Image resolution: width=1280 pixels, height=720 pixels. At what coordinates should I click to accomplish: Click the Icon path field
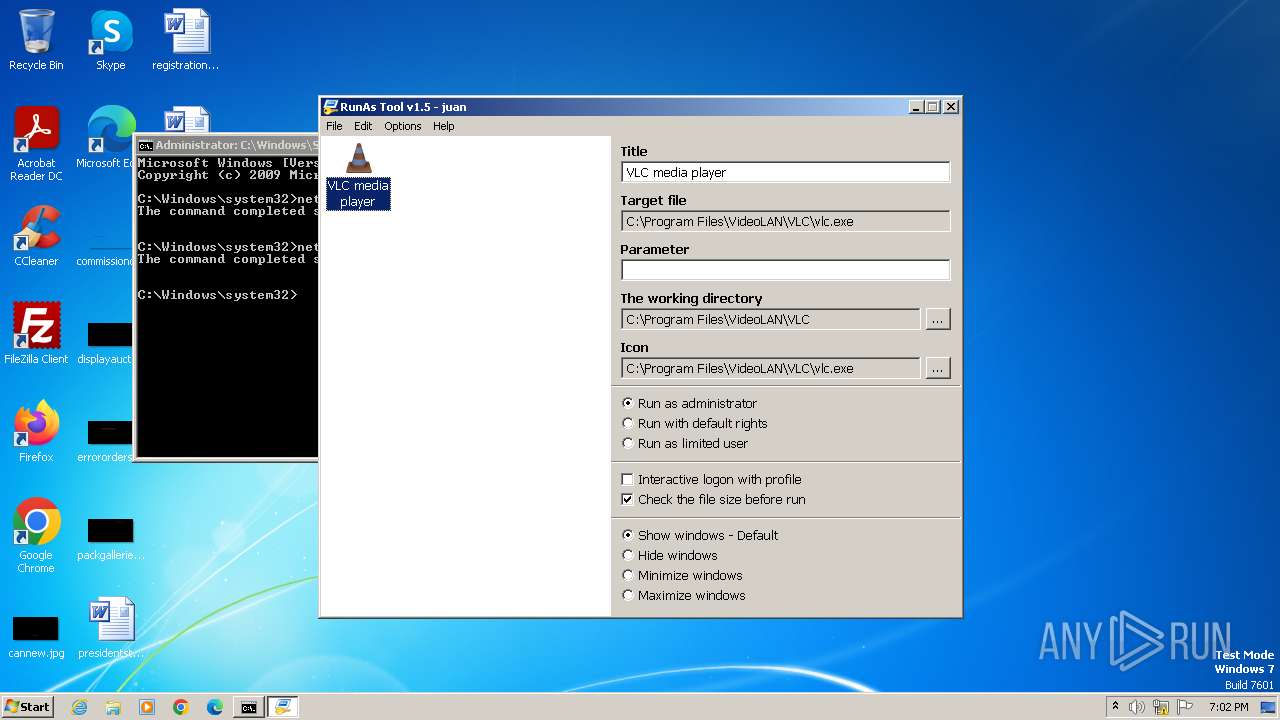click(x=770, y=368)
